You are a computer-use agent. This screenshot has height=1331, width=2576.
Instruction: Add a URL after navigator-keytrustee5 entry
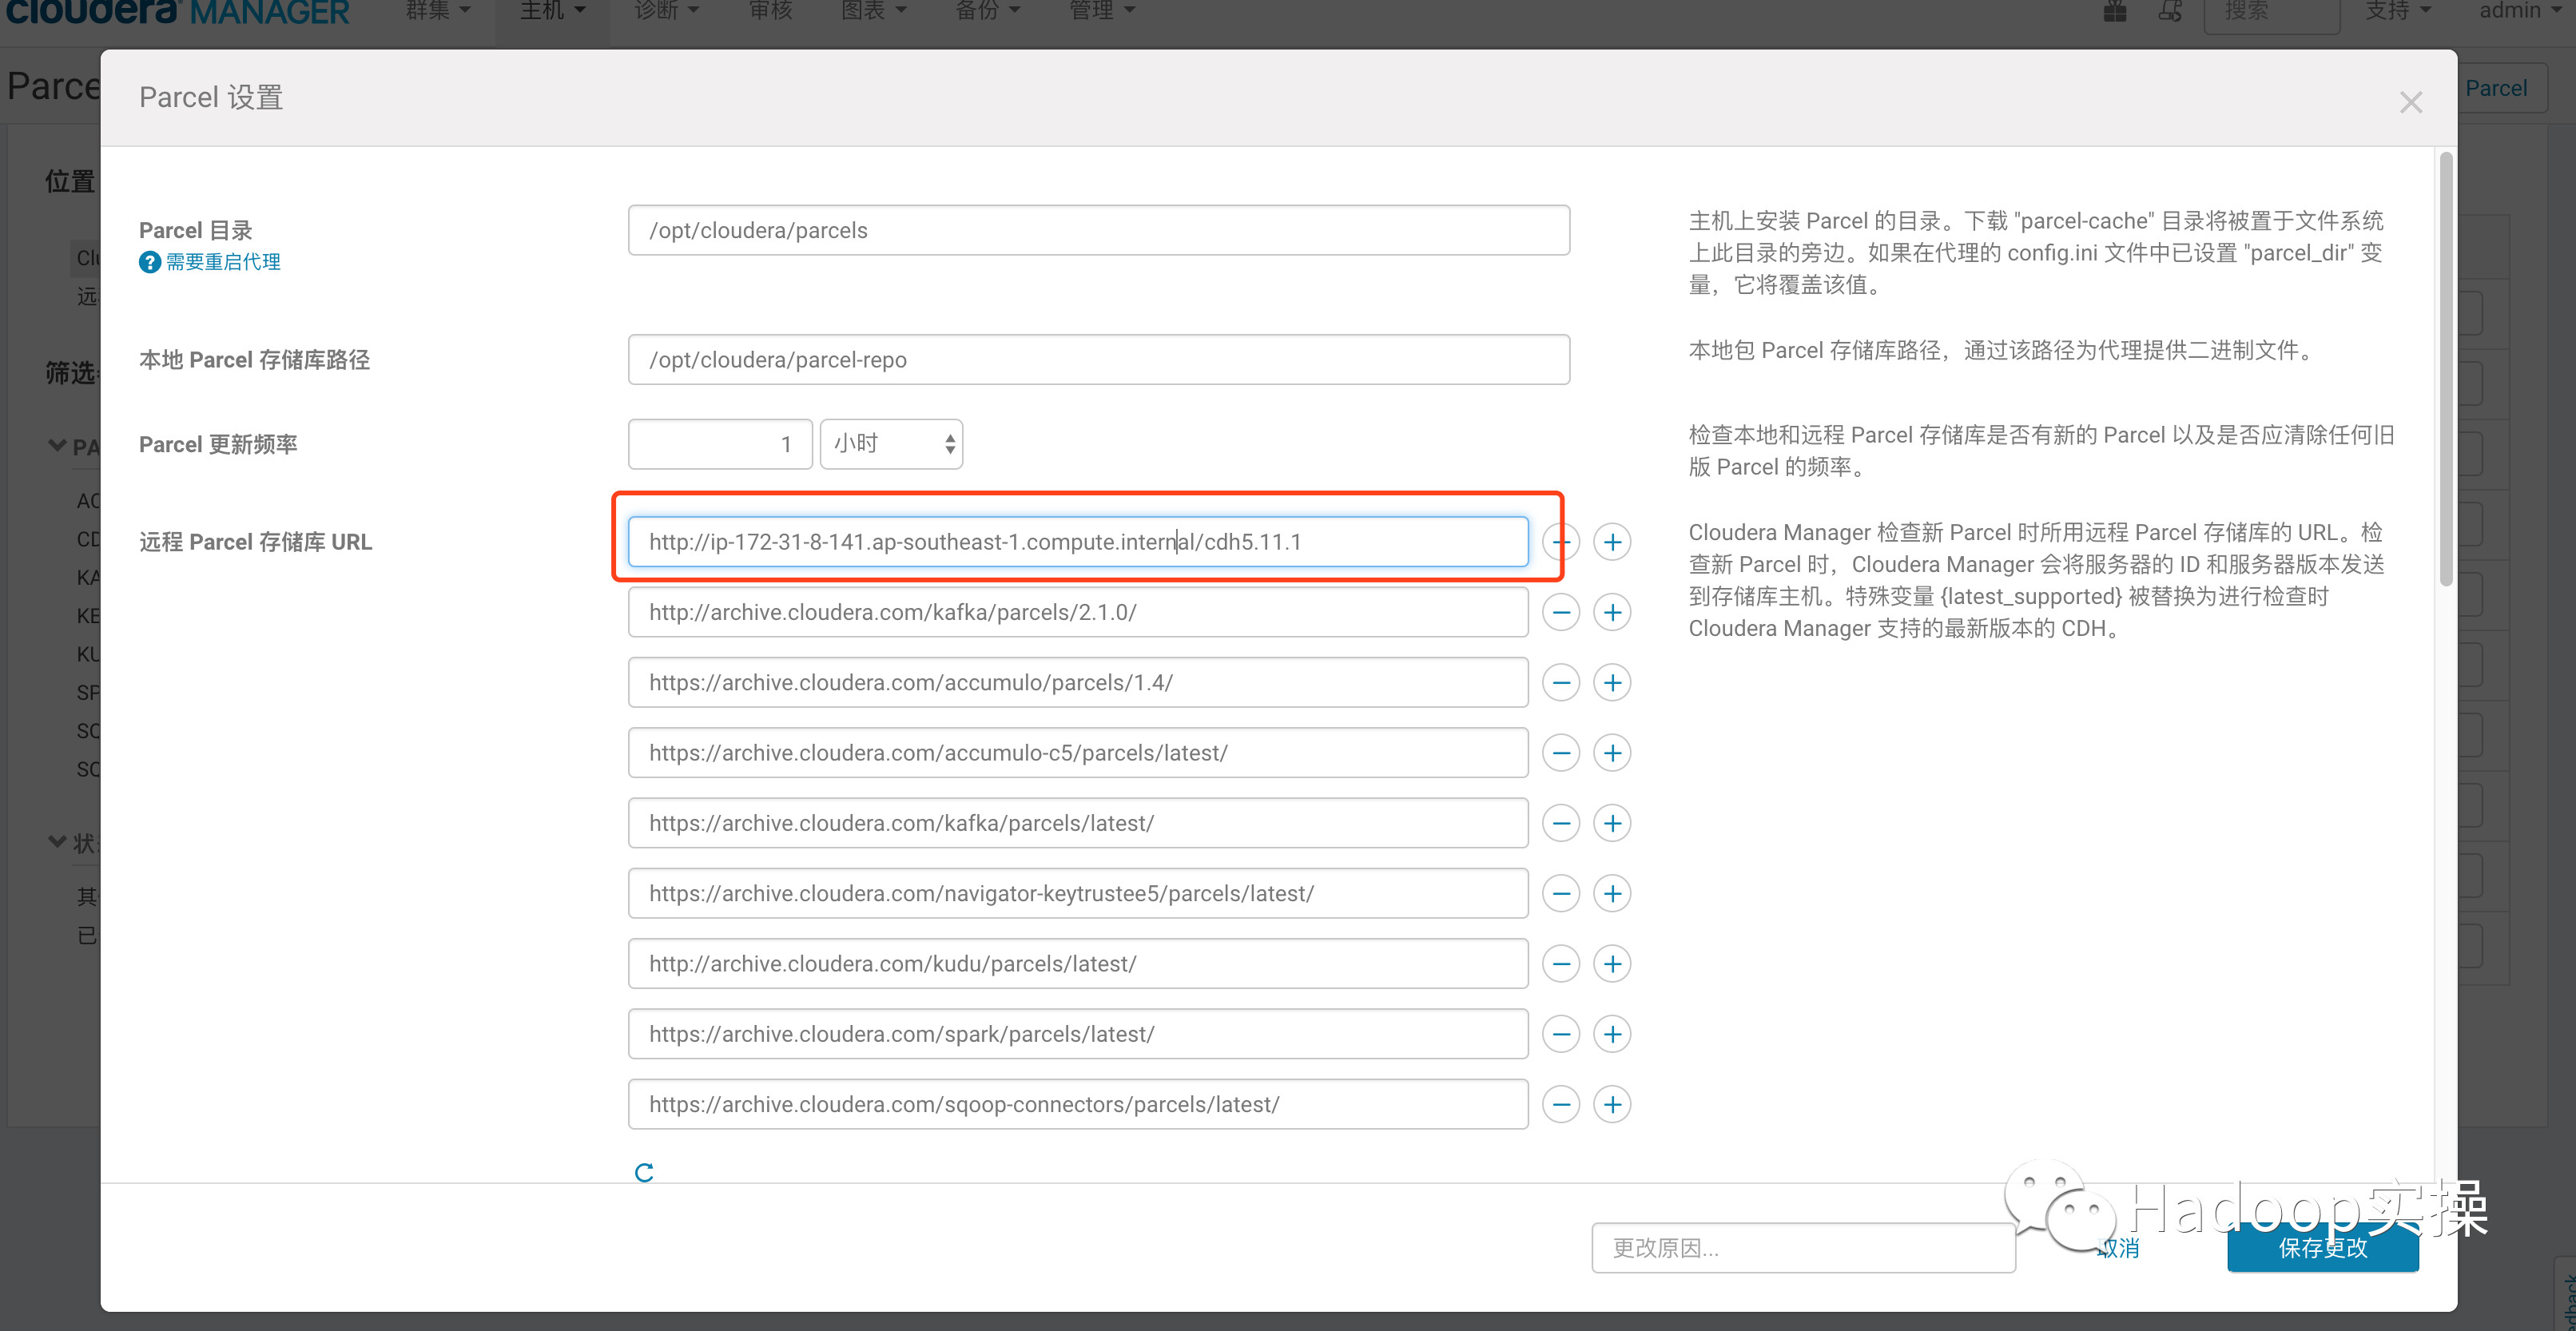pyautogui.click(x=1612, y=893)
